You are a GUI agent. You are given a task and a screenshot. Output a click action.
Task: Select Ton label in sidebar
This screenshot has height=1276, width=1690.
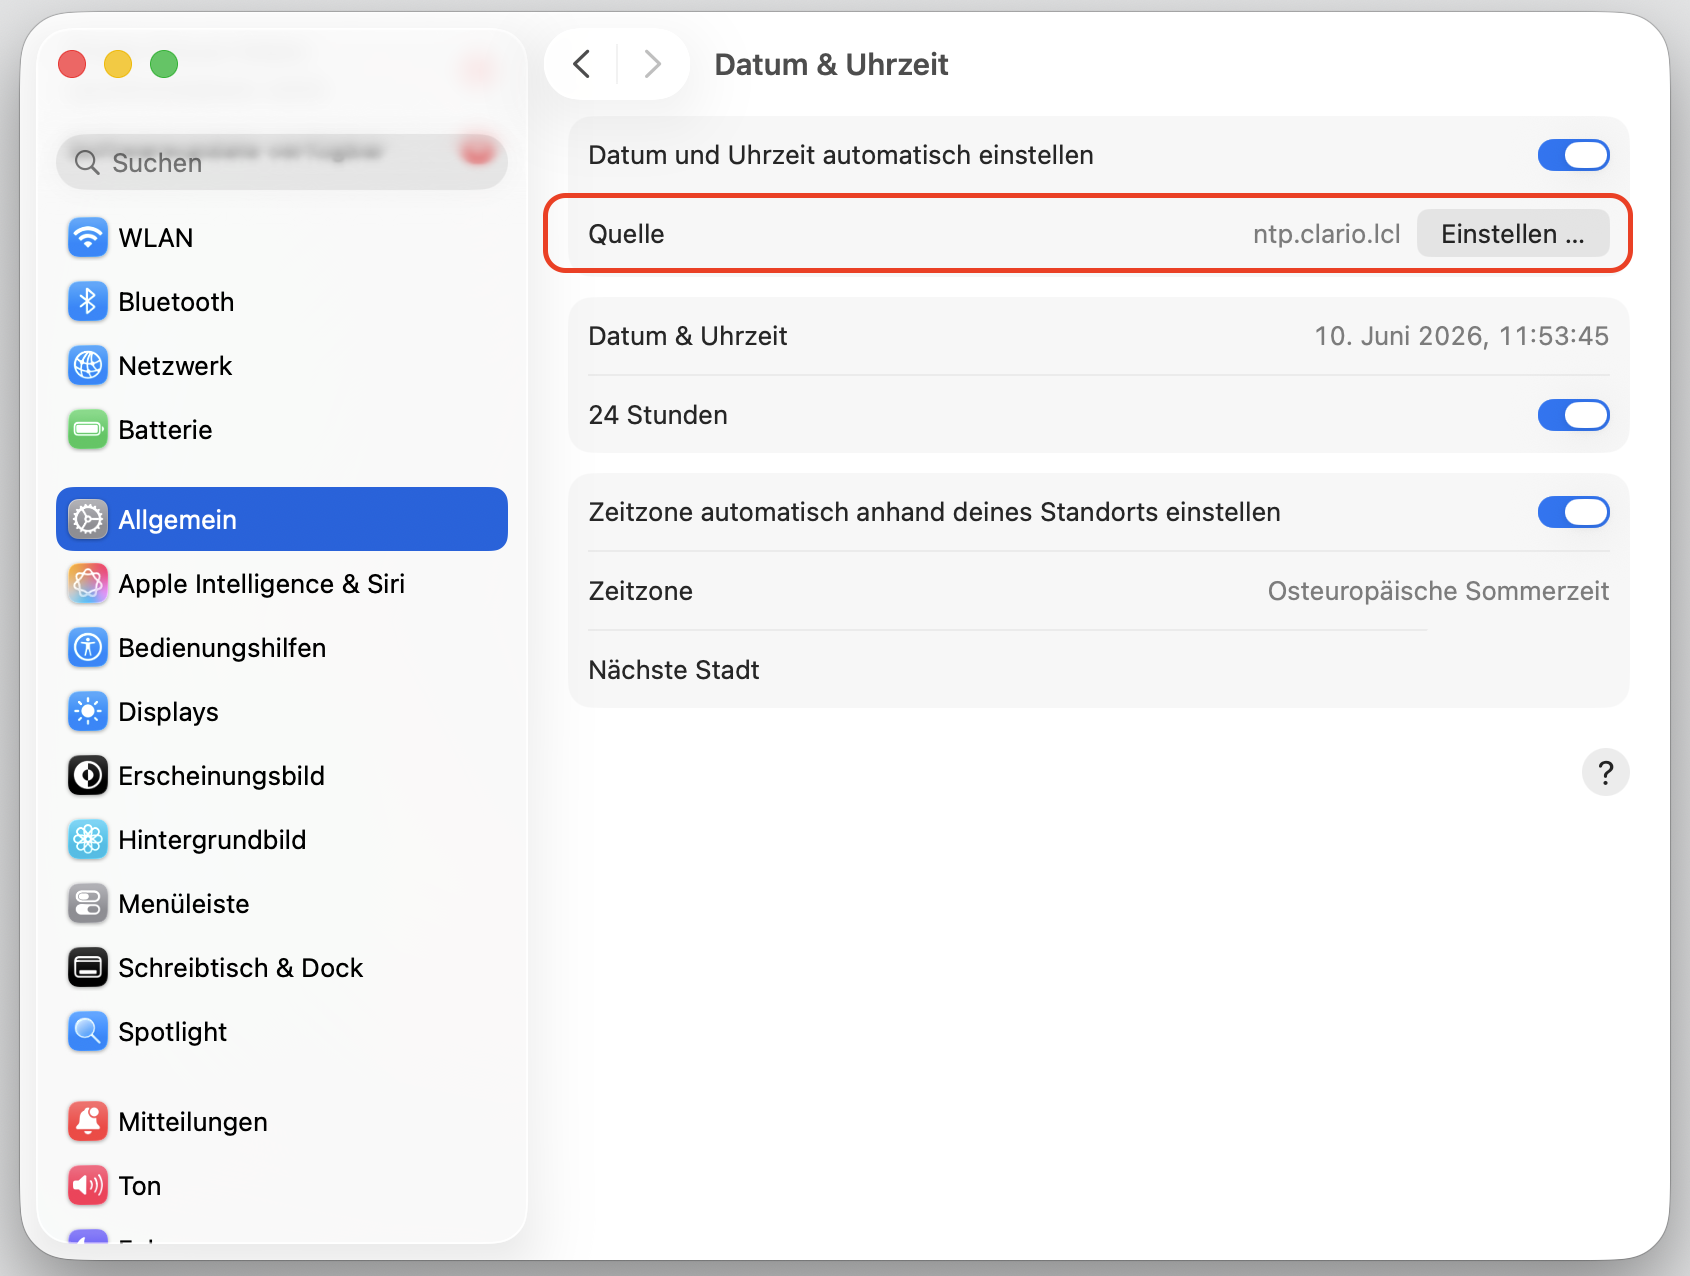pos(139,1186)
